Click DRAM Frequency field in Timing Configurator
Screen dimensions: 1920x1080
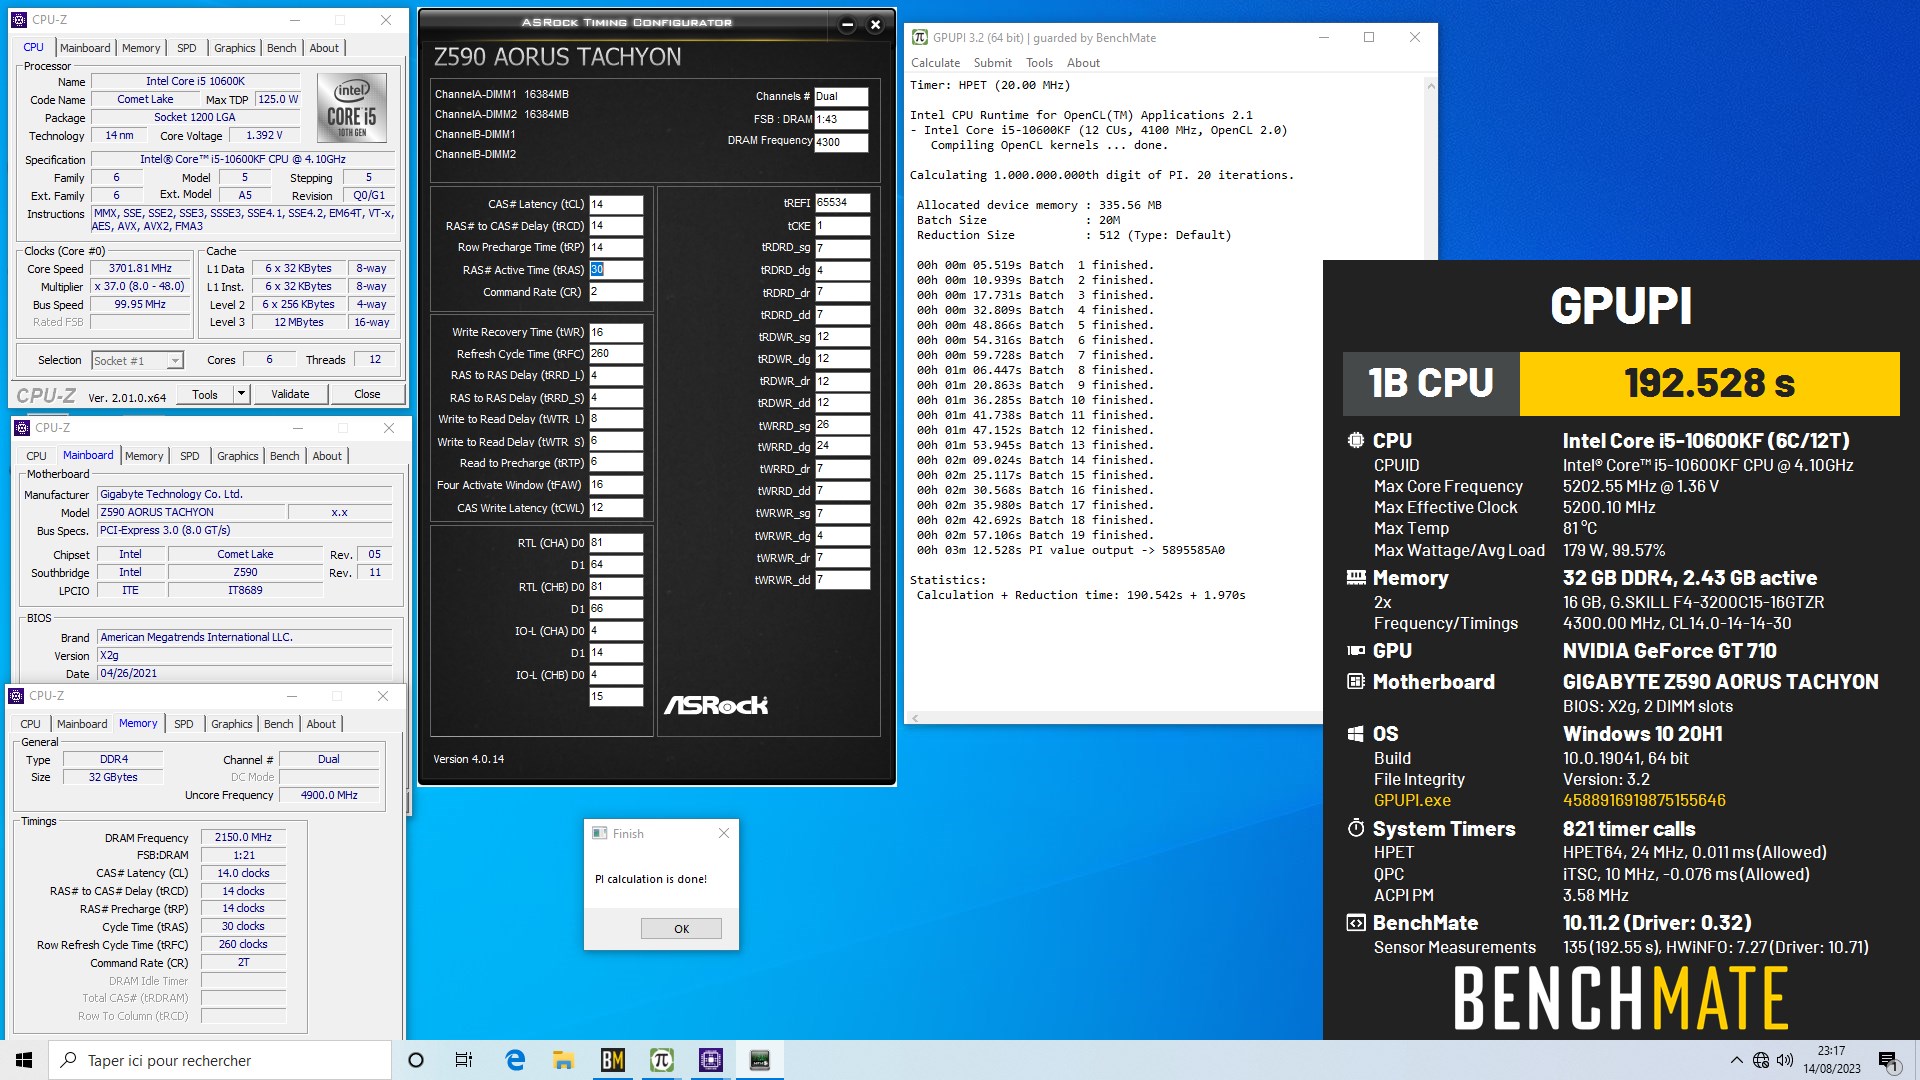(841, 142)
